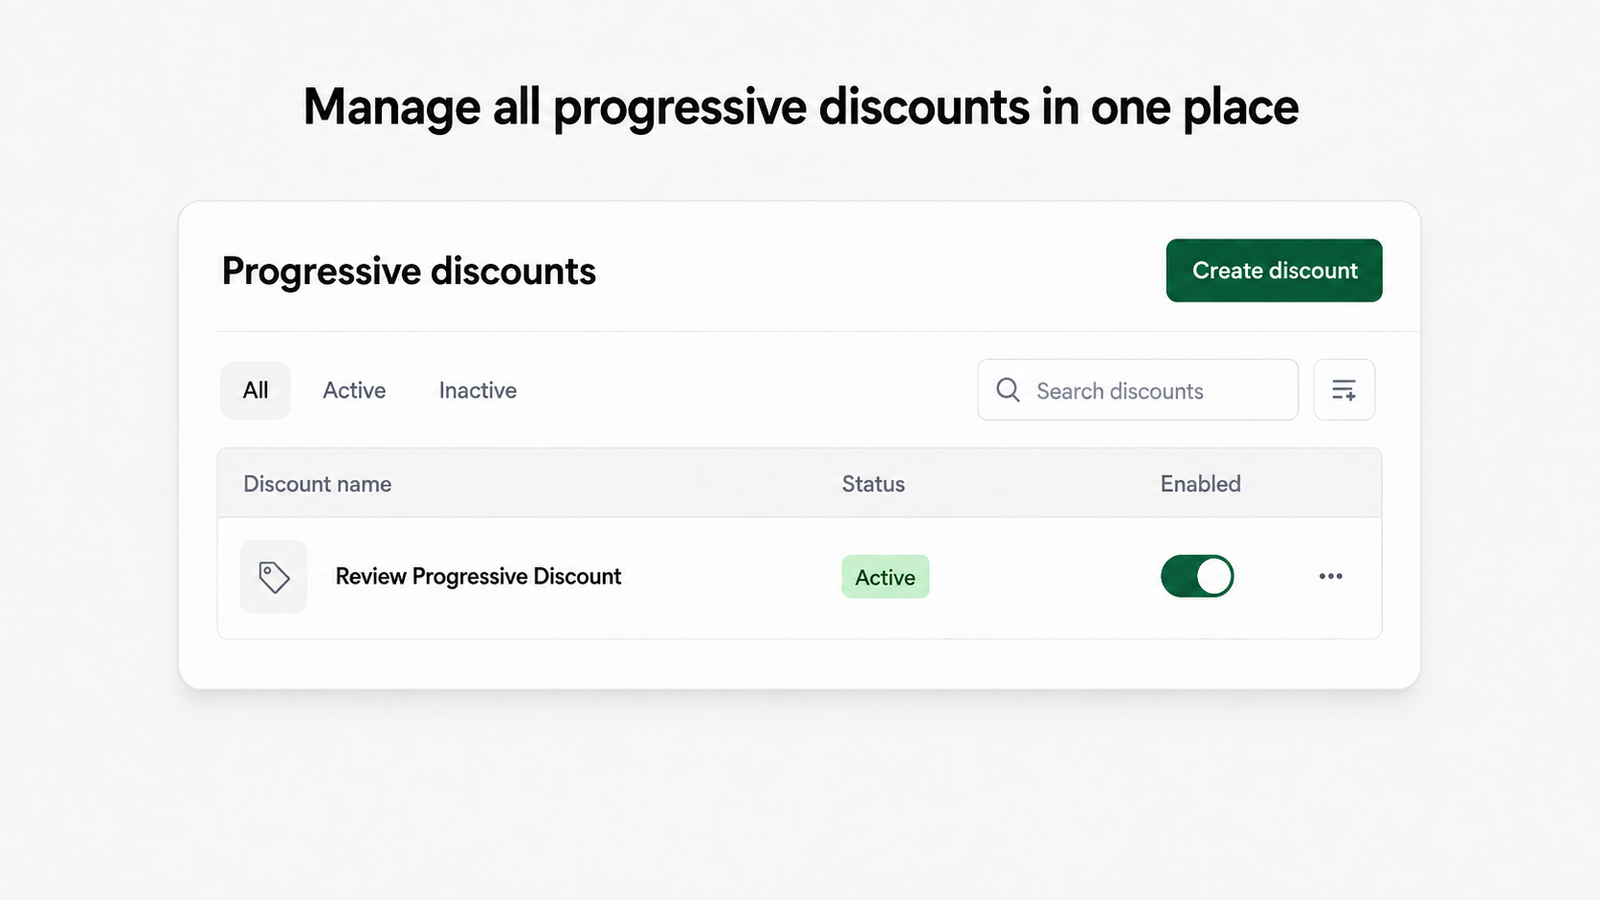Screen dimensions: 1600x900
Task: Click the white knob of enabled switch
Action: [1214, 576]
